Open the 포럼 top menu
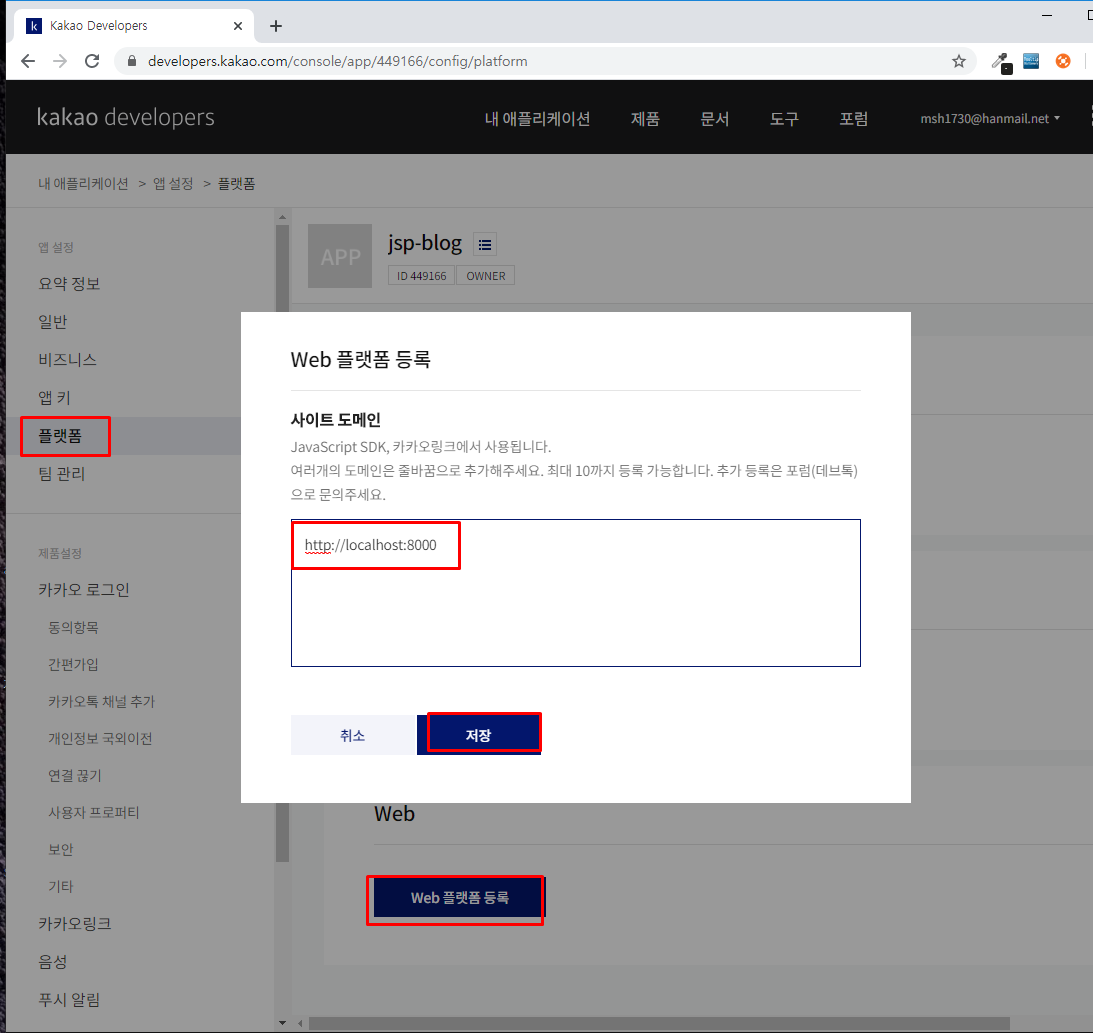This screenshot has width=1093, height=1033. 854,118
